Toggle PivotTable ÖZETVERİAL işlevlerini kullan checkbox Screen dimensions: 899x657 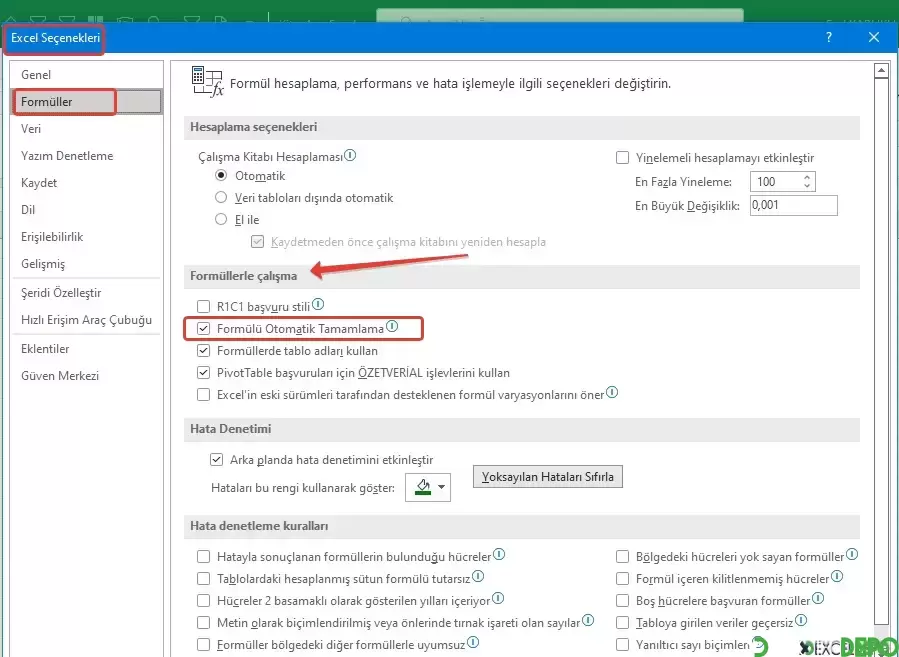tap(204, 373)
